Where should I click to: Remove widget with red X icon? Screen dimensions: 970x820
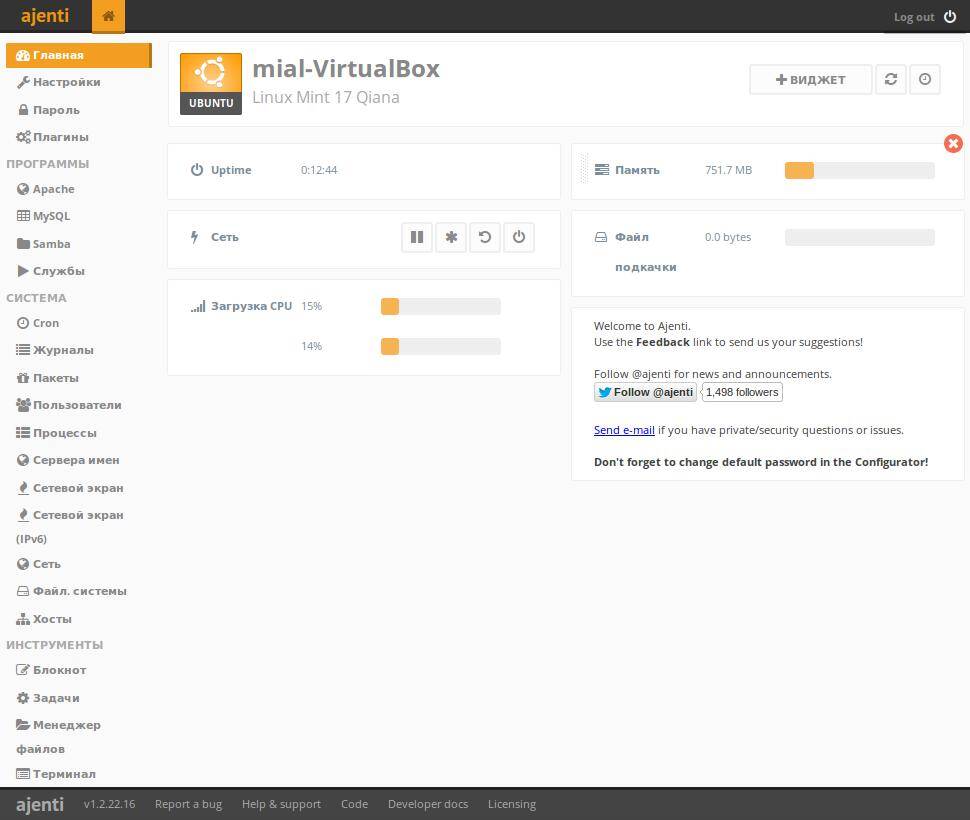[953, 143]
